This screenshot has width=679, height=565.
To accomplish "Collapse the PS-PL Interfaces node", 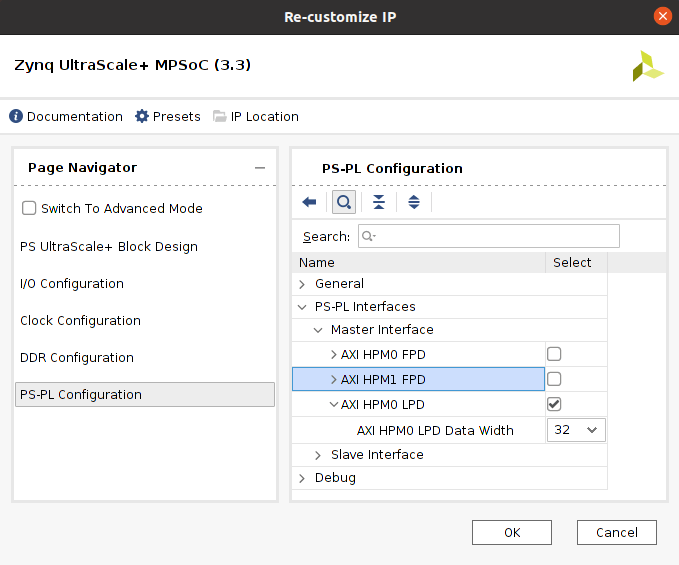I will pyautogui.click(x=302, y=307).
